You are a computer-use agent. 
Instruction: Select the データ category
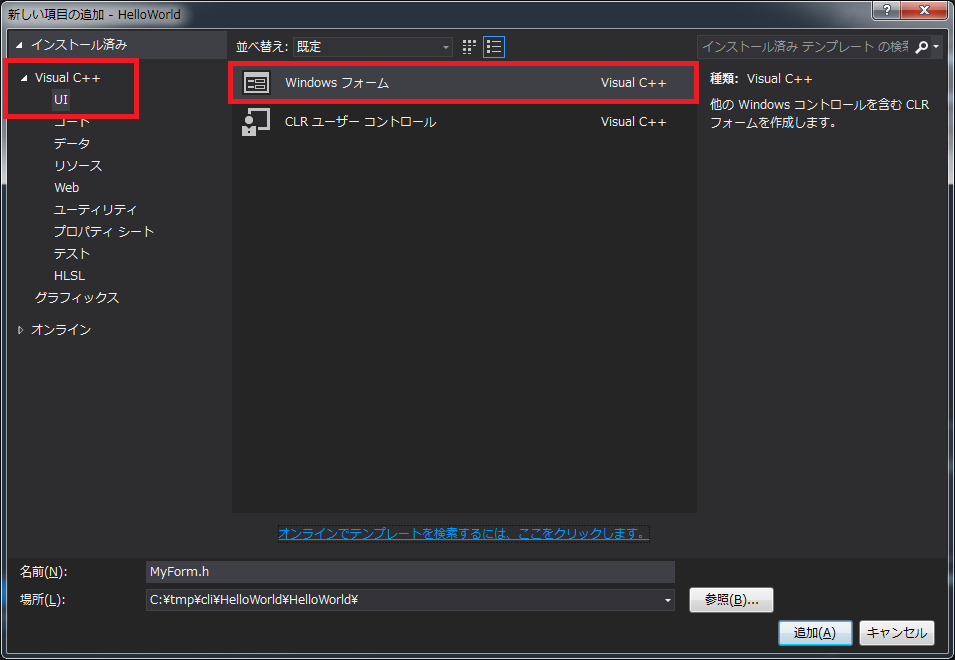[72, 144]
